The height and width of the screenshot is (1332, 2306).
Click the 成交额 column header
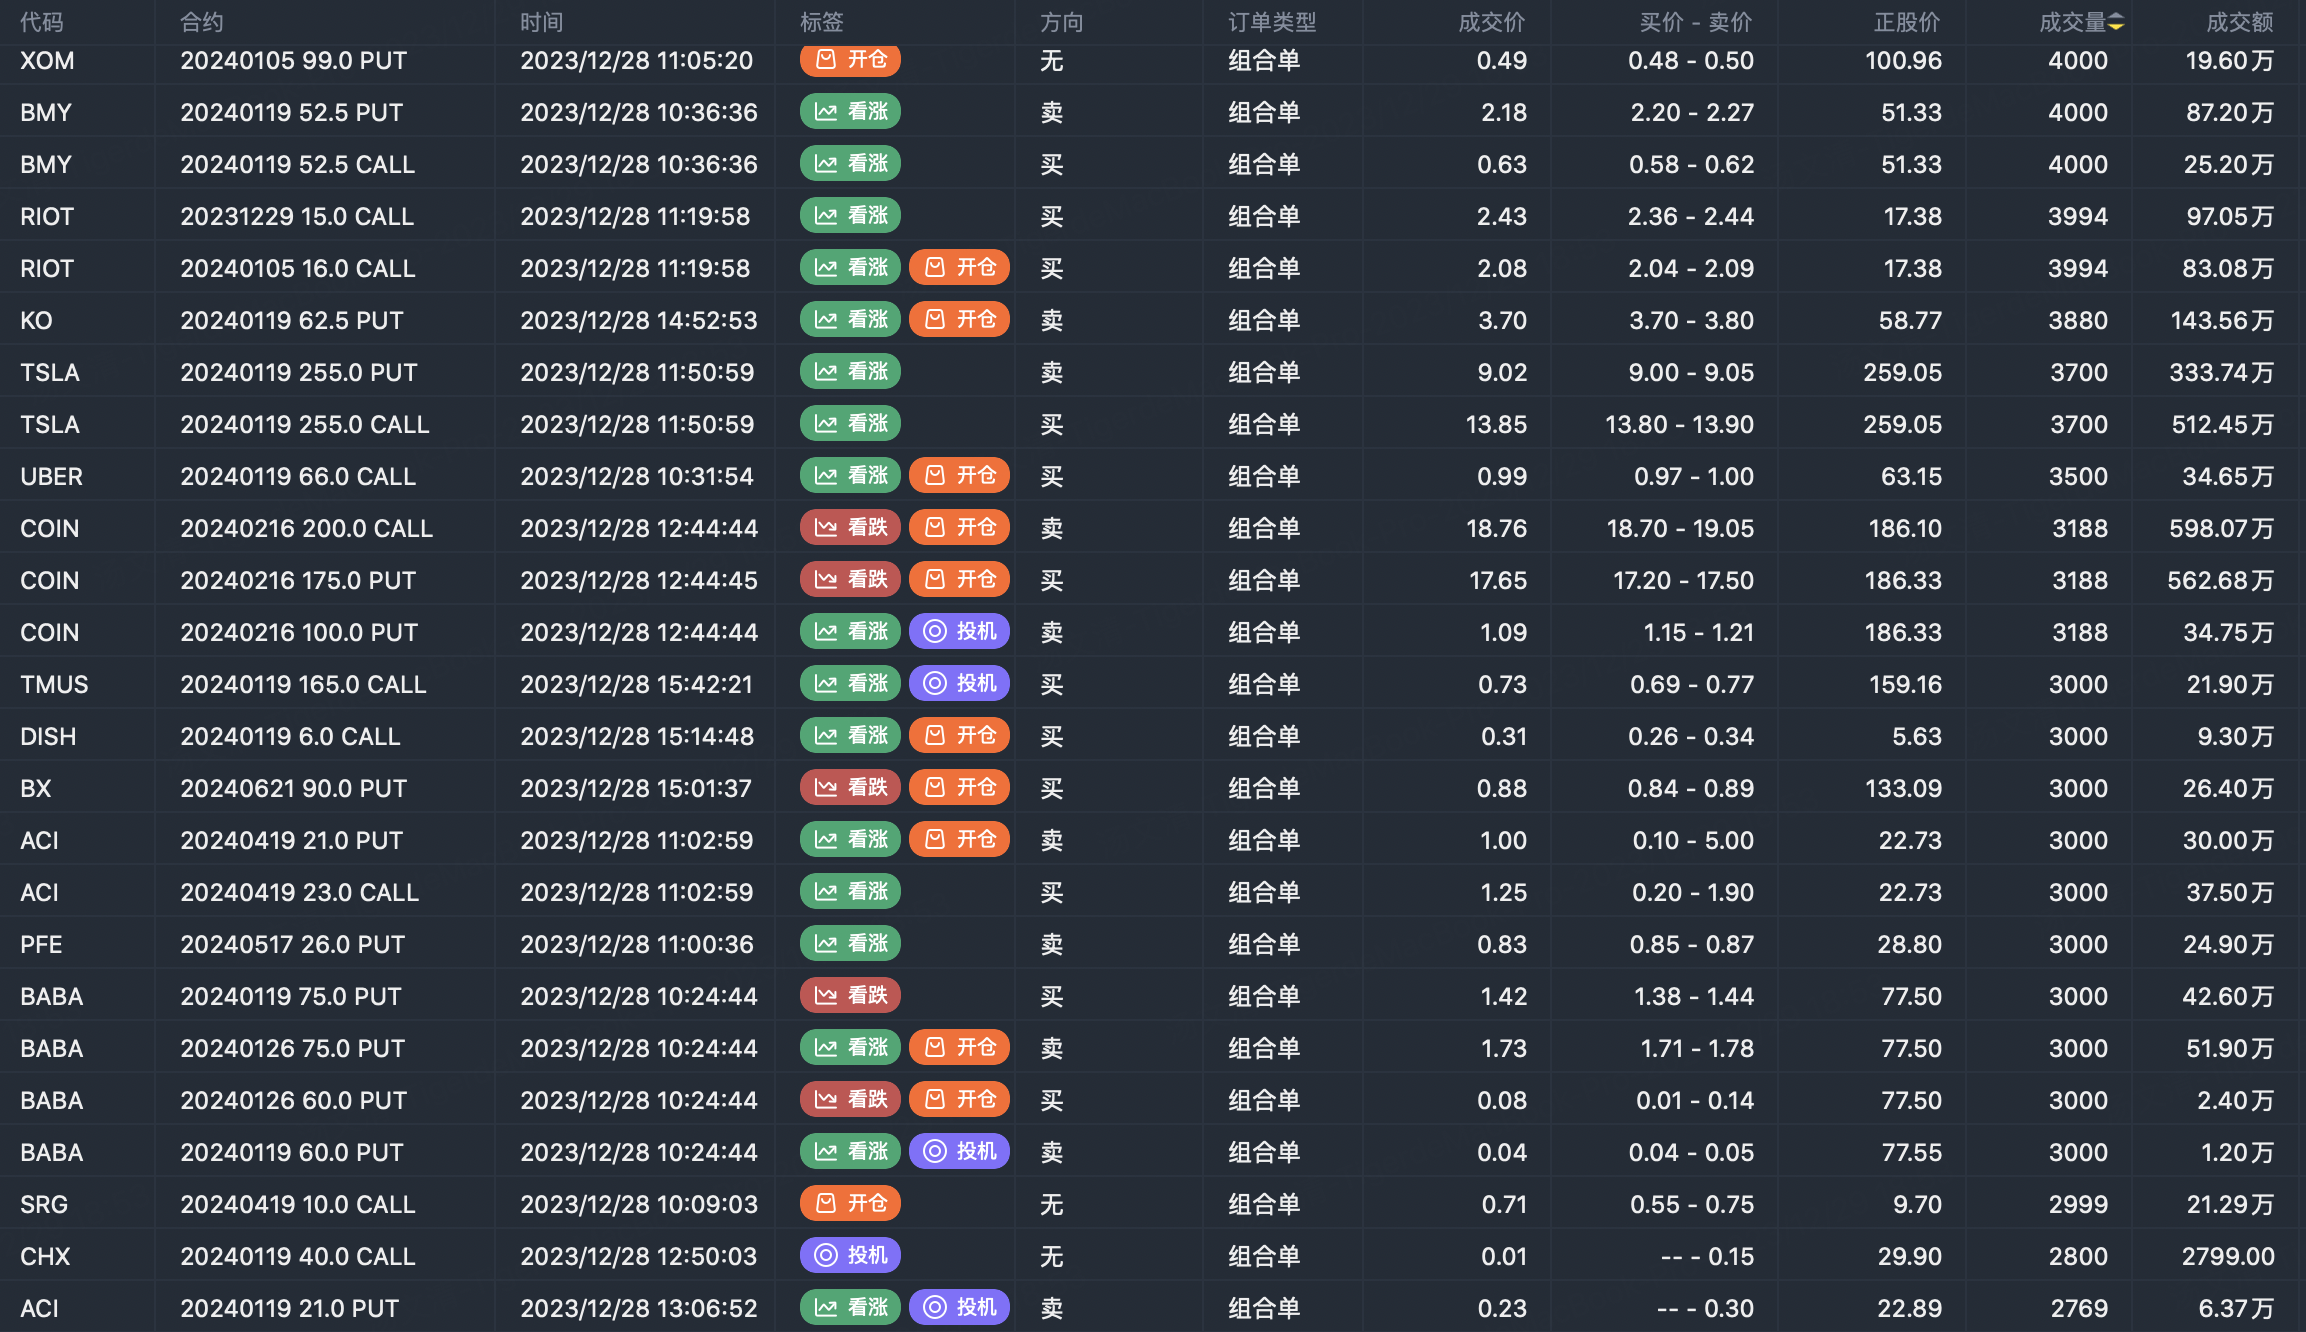click(2240, 22)
